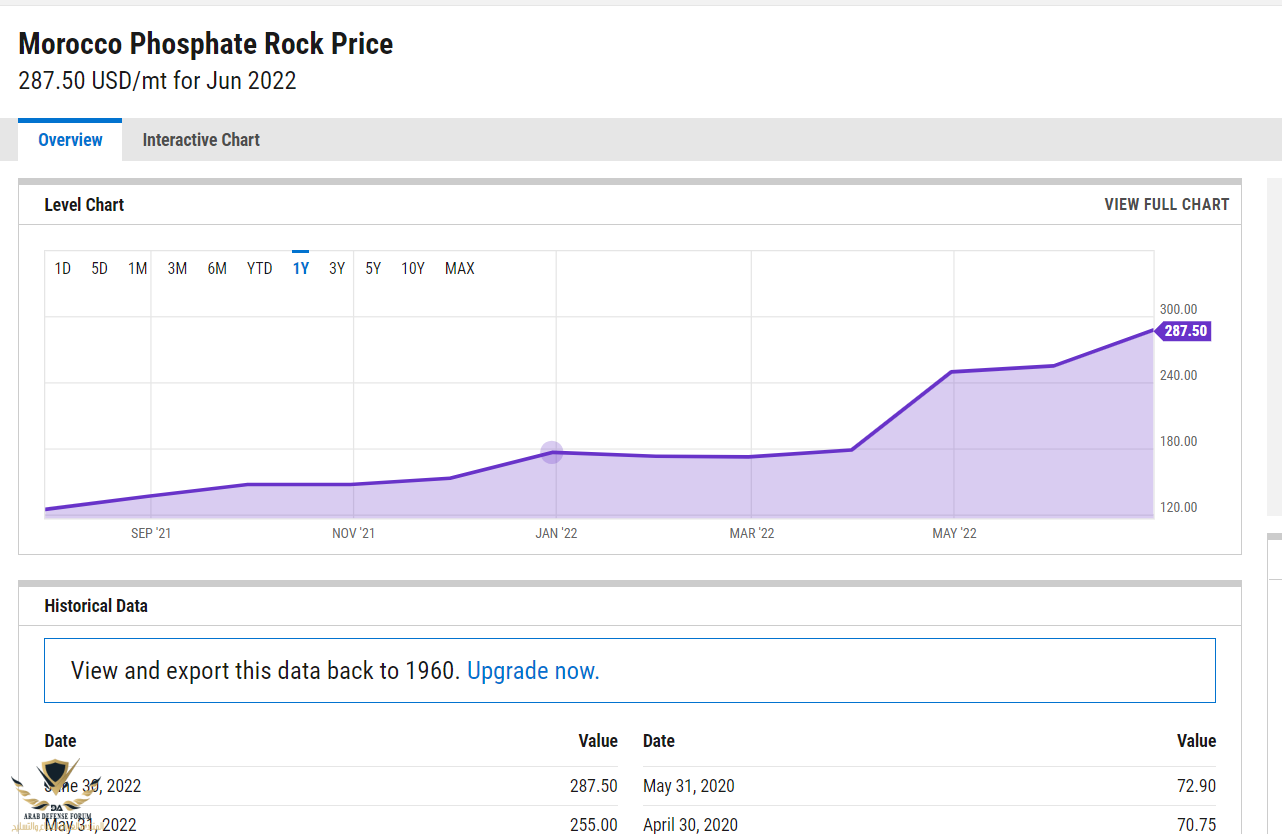The image size is (1282, 834).
Task: Select the Overview tab
Action: (x=70, y=140)
